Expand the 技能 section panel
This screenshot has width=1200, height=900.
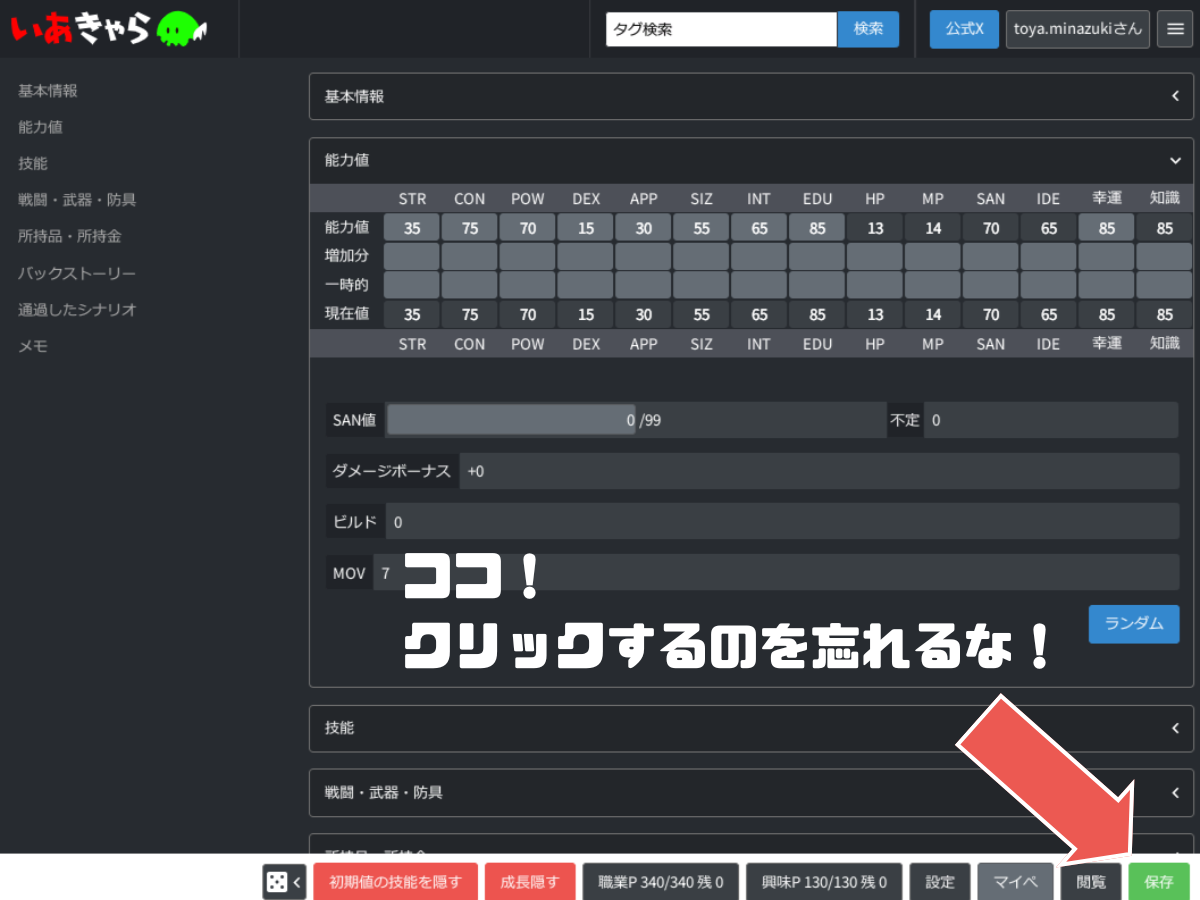click(x=1175, y=728)
